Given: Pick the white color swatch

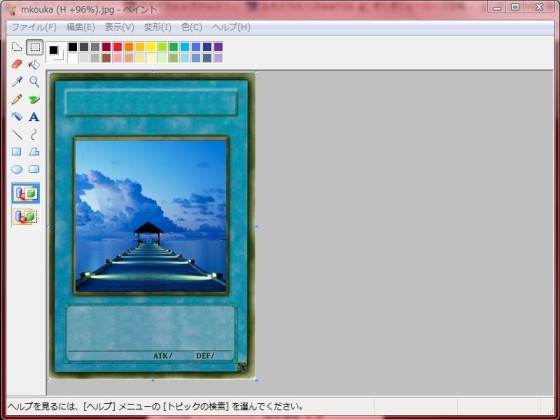Looking at the screenshot, I should coord(73,58).
